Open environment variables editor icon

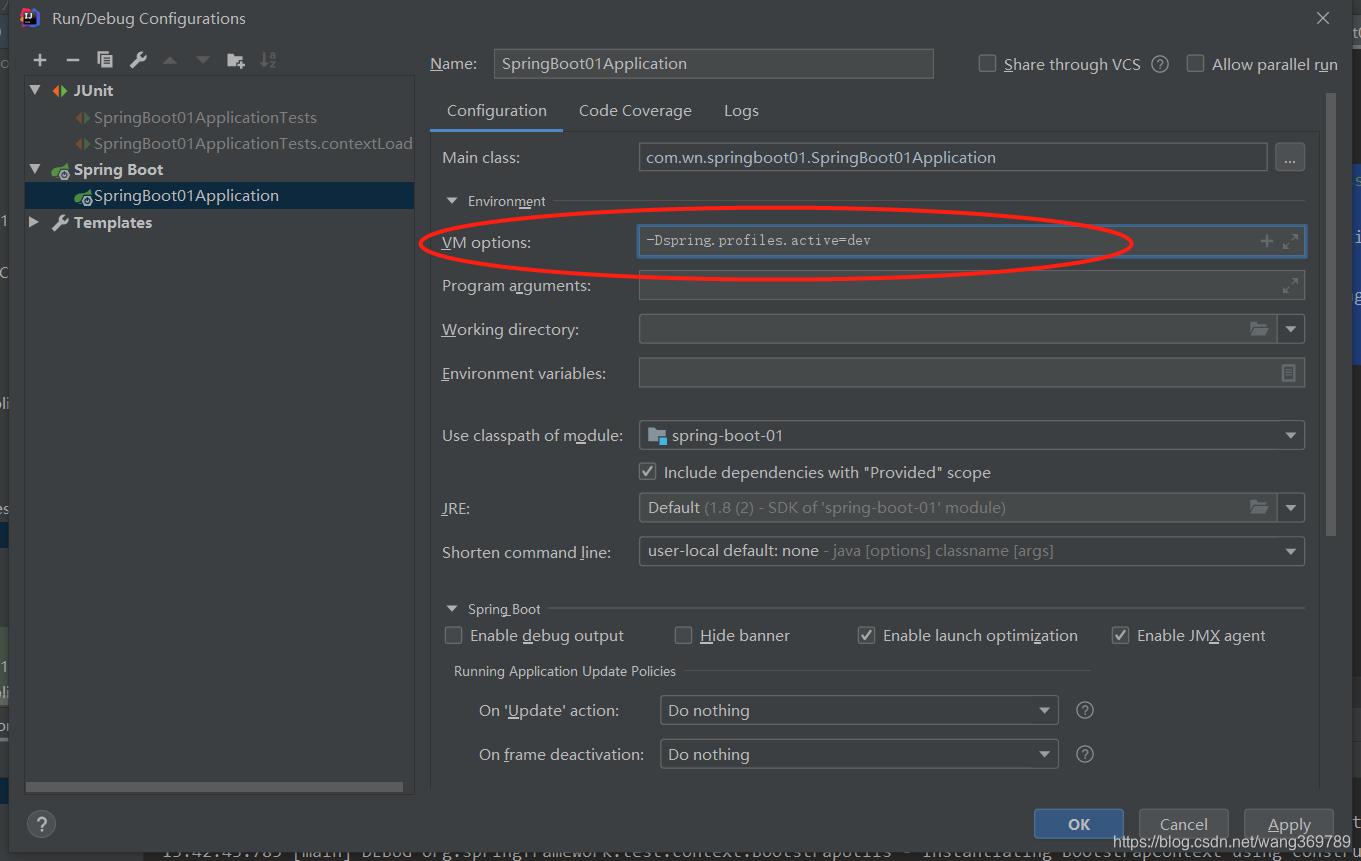click(1289, 373)
